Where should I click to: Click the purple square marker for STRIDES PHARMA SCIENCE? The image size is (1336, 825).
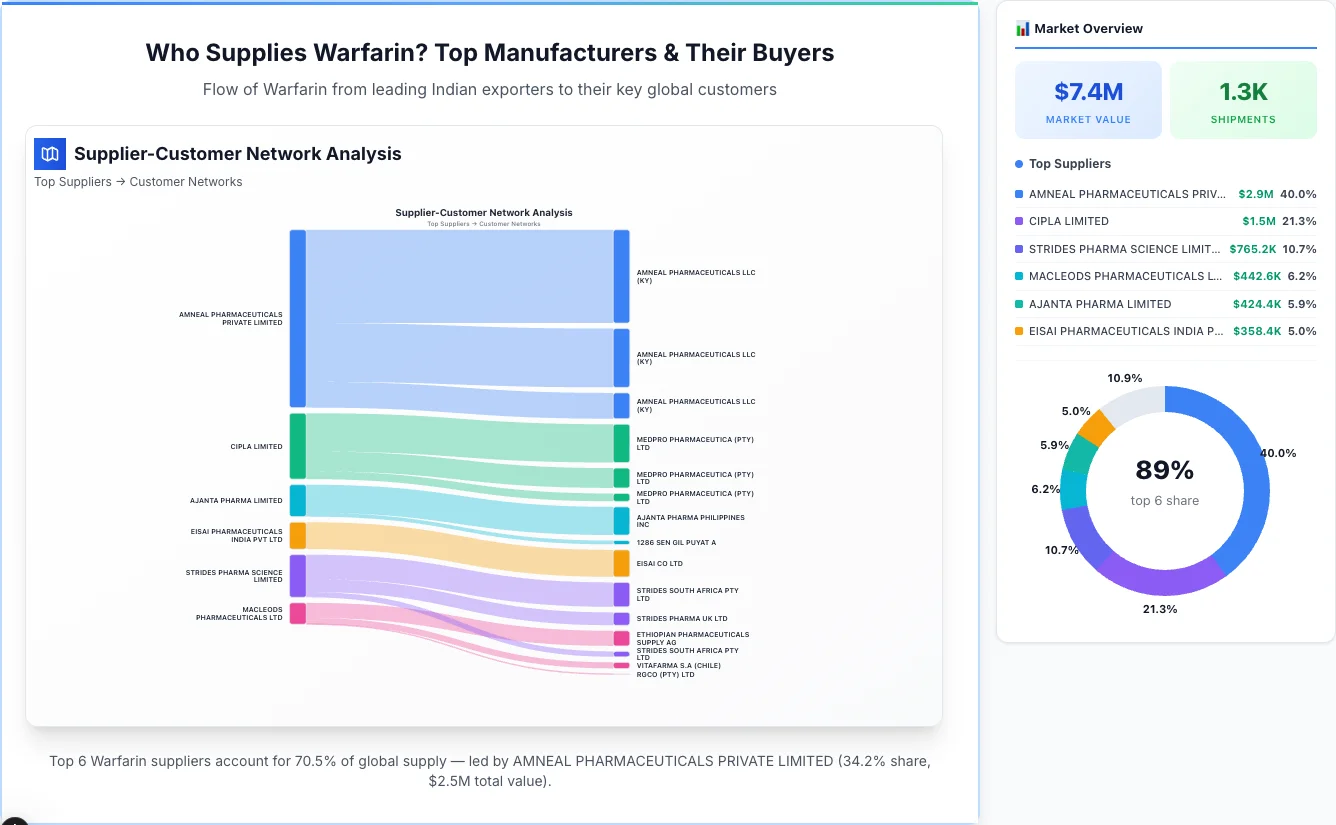(1019, 249)
